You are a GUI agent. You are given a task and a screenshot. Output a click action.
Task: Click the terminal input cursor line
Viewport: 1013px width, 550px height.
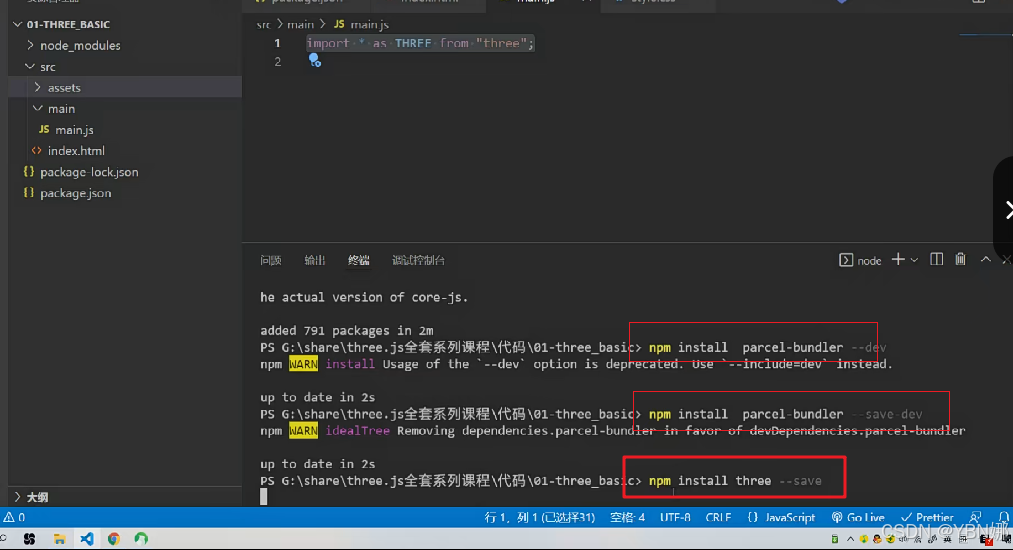click(264, 496)
